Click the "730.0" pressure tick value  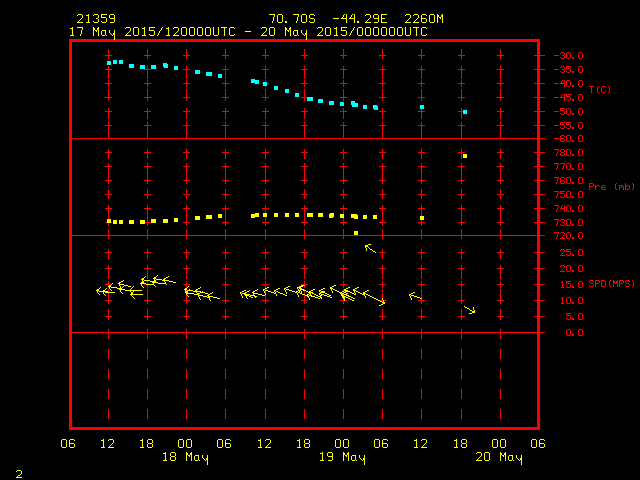(569, 223)
